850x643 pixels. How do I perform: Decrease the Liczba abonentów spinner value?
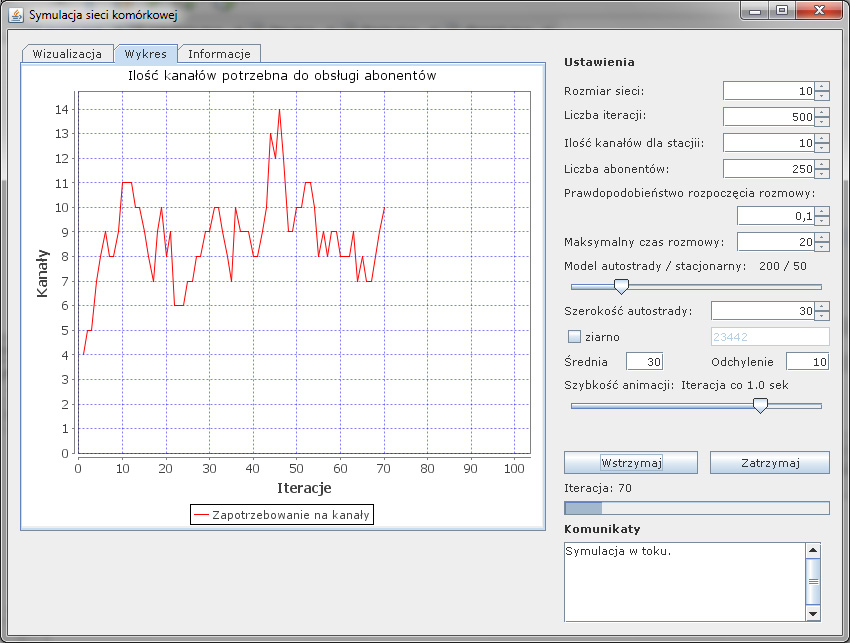[822, 174]
